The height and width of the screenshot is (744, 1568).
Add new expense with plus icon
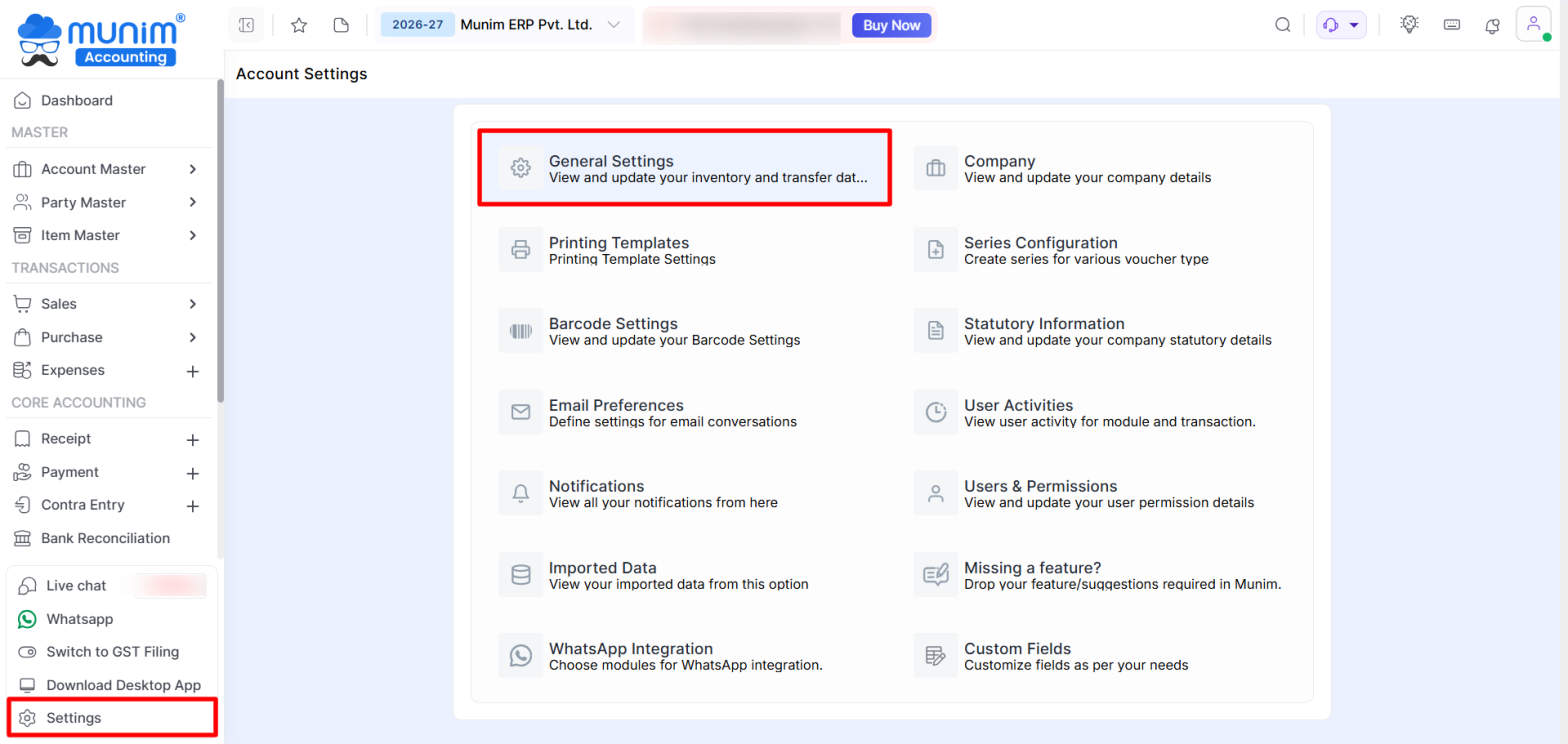pyautogui.click(x=193, y=371)
